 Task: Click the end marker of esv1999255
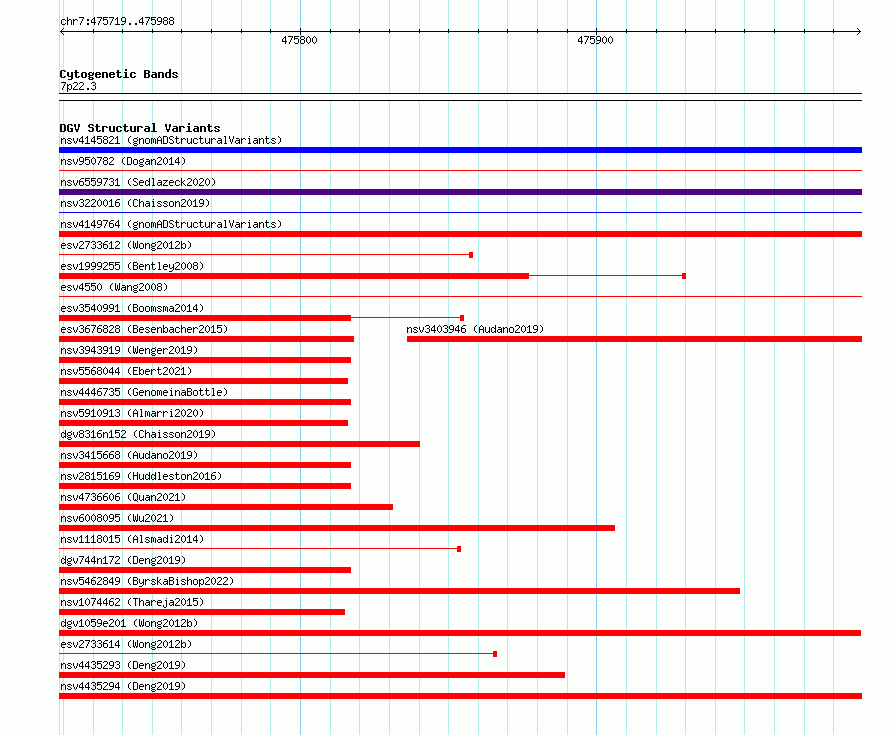(x=684, y=276)
